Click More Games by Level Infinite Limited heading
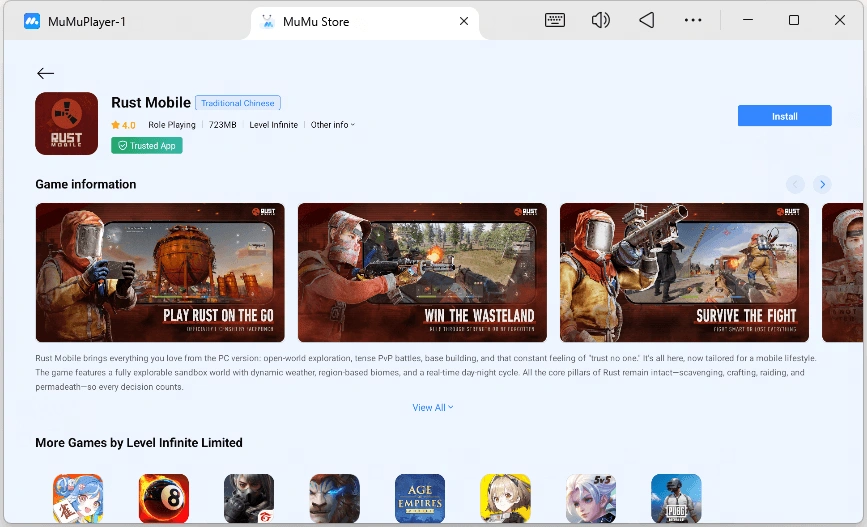 pyautogui.click(x=139, y=442)
